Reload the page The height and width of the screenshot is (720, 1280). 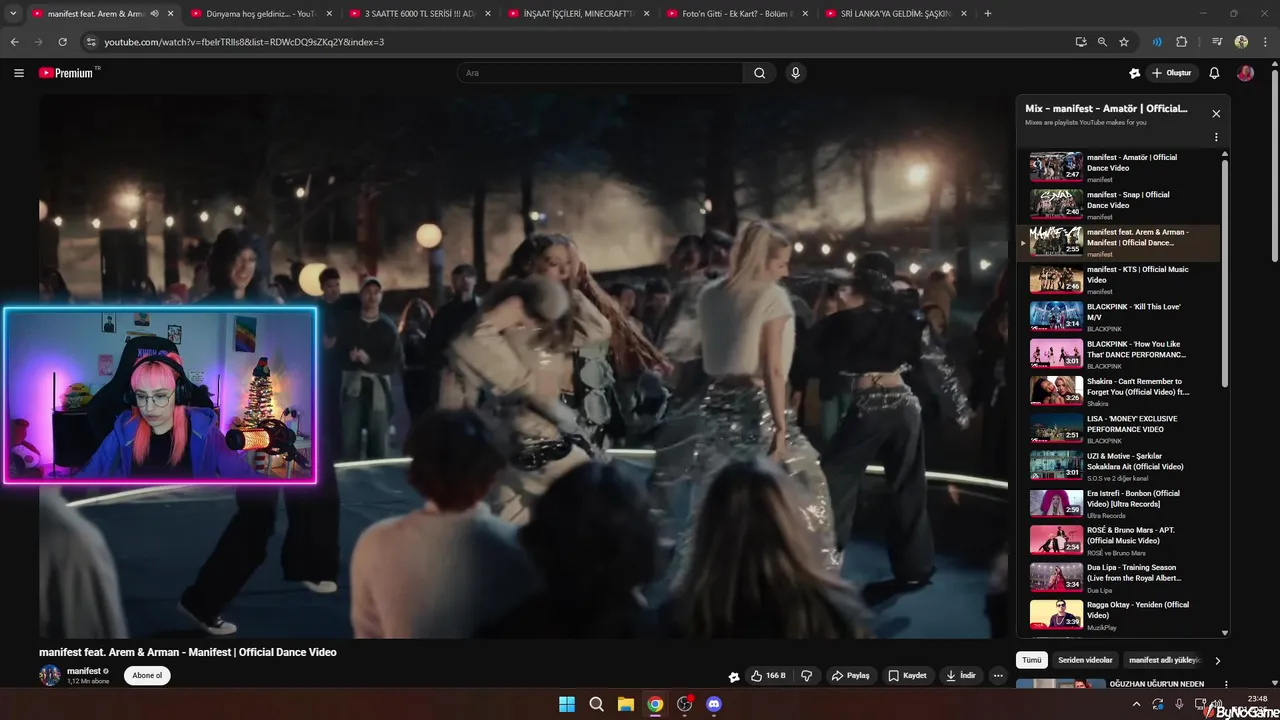click(62, 42)
